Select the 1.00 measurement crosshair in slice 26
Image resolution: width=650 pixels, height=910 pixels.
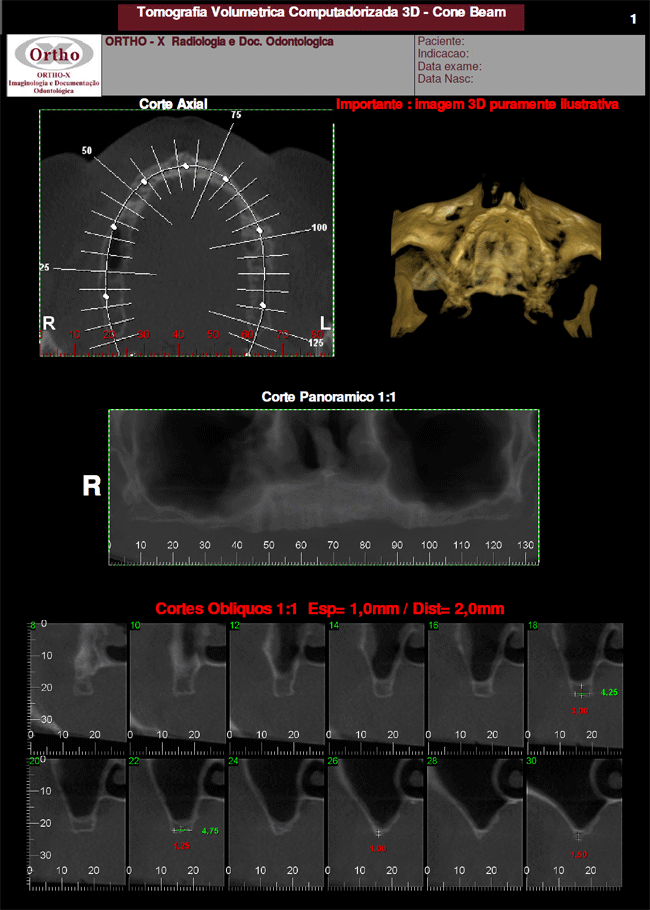[379, 832]
